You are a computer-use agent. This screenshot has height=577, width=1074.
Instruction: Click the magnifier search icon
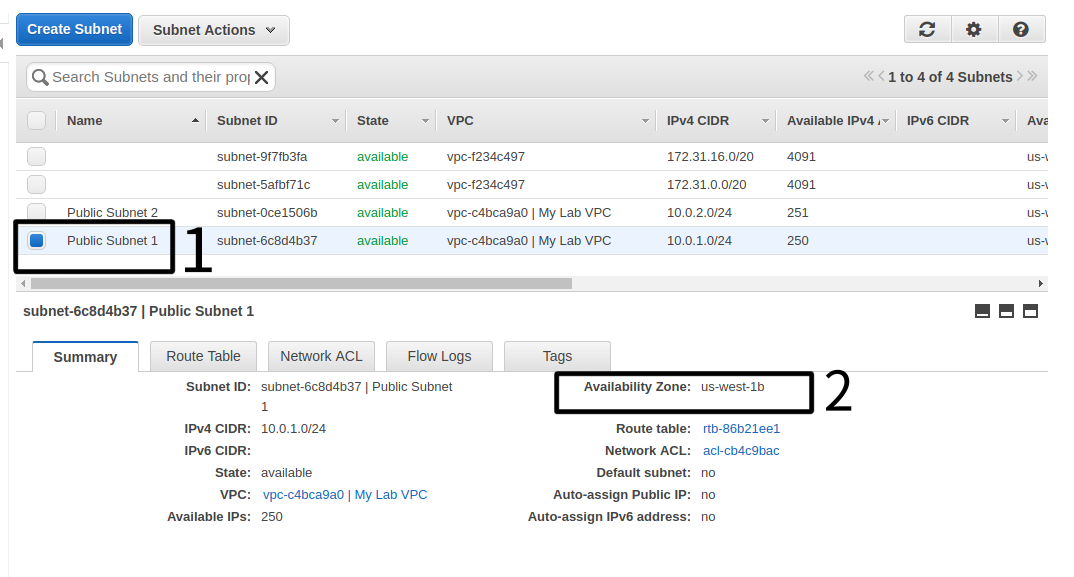click(x=40, y=77)
